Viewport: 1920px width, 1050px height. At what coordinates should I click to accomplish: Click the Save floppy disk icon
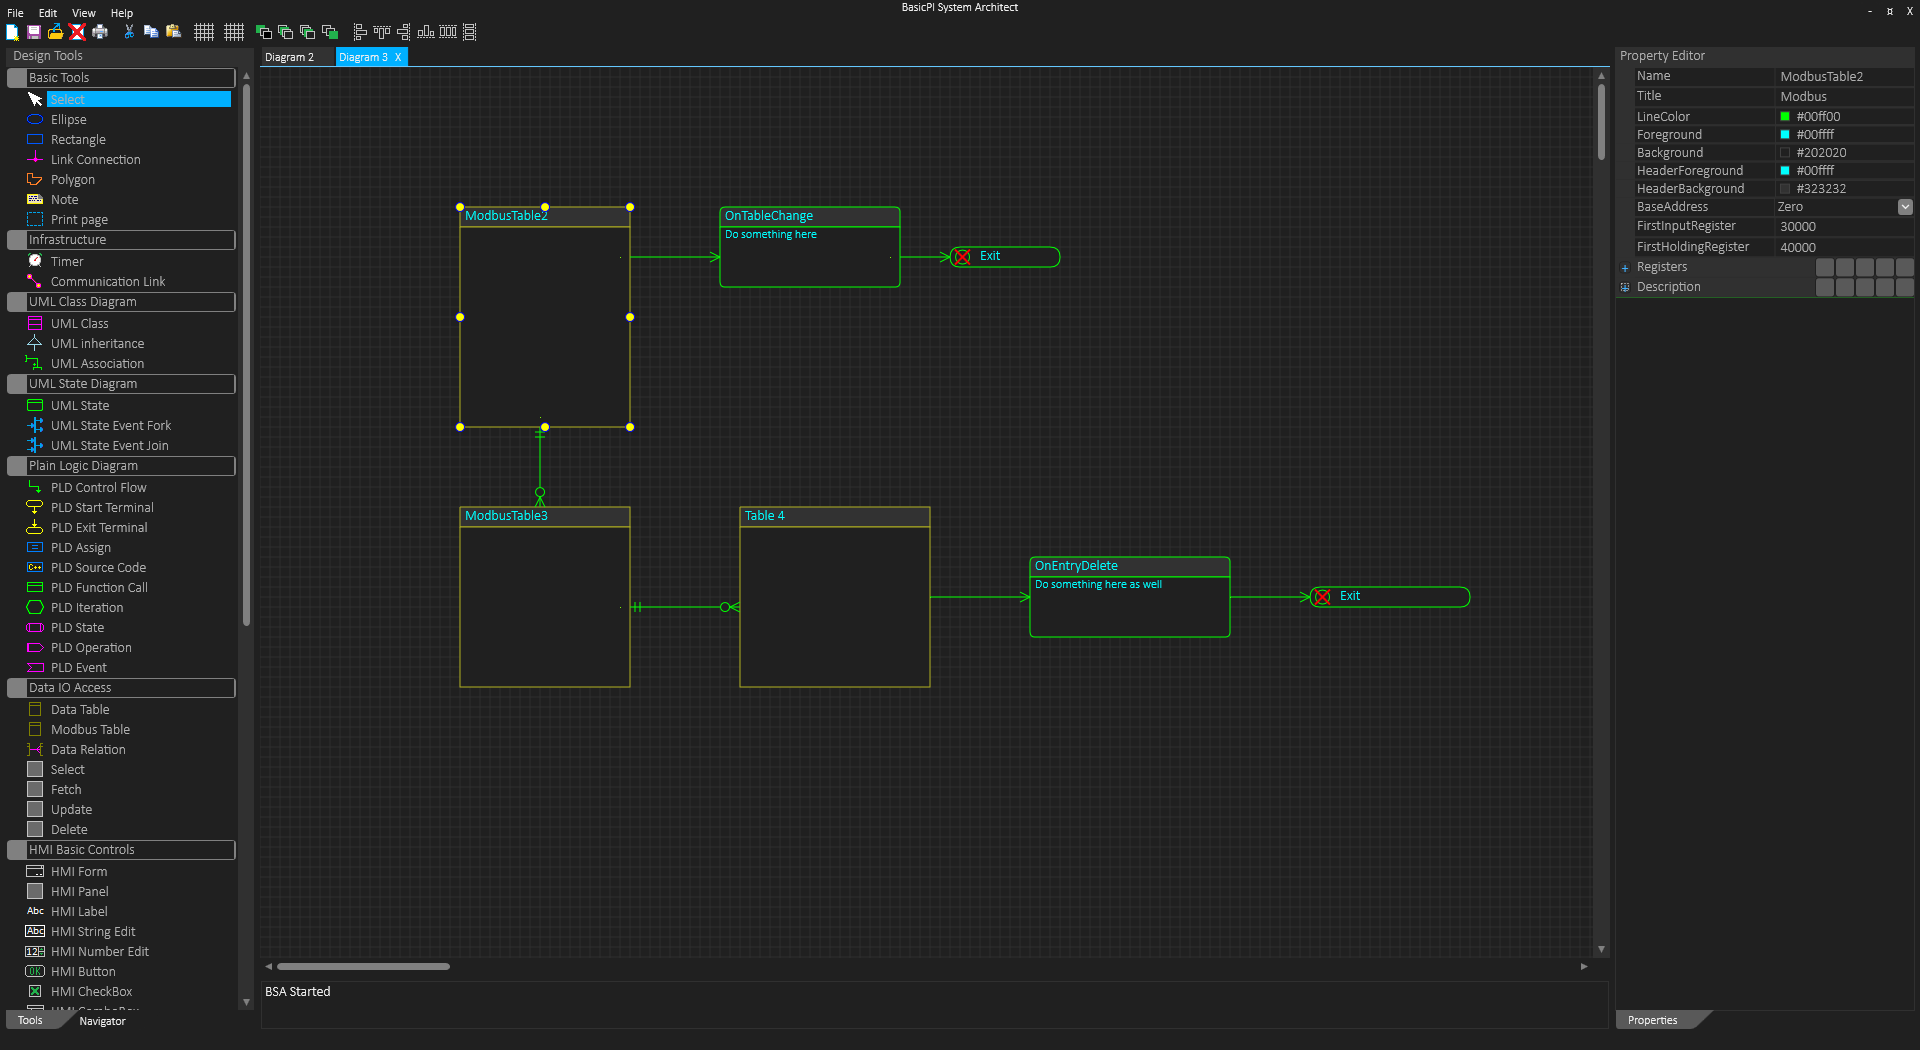click(x=34, y=32)
